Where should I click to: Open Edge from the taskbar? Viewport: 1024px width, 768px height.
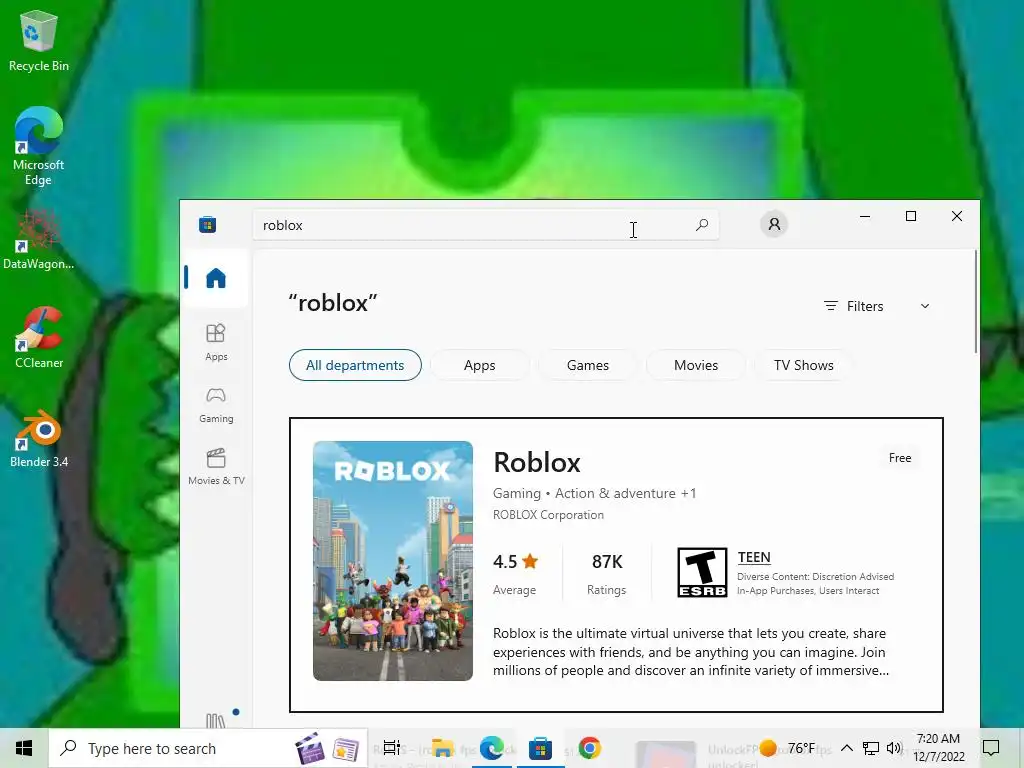coord(492,748)
